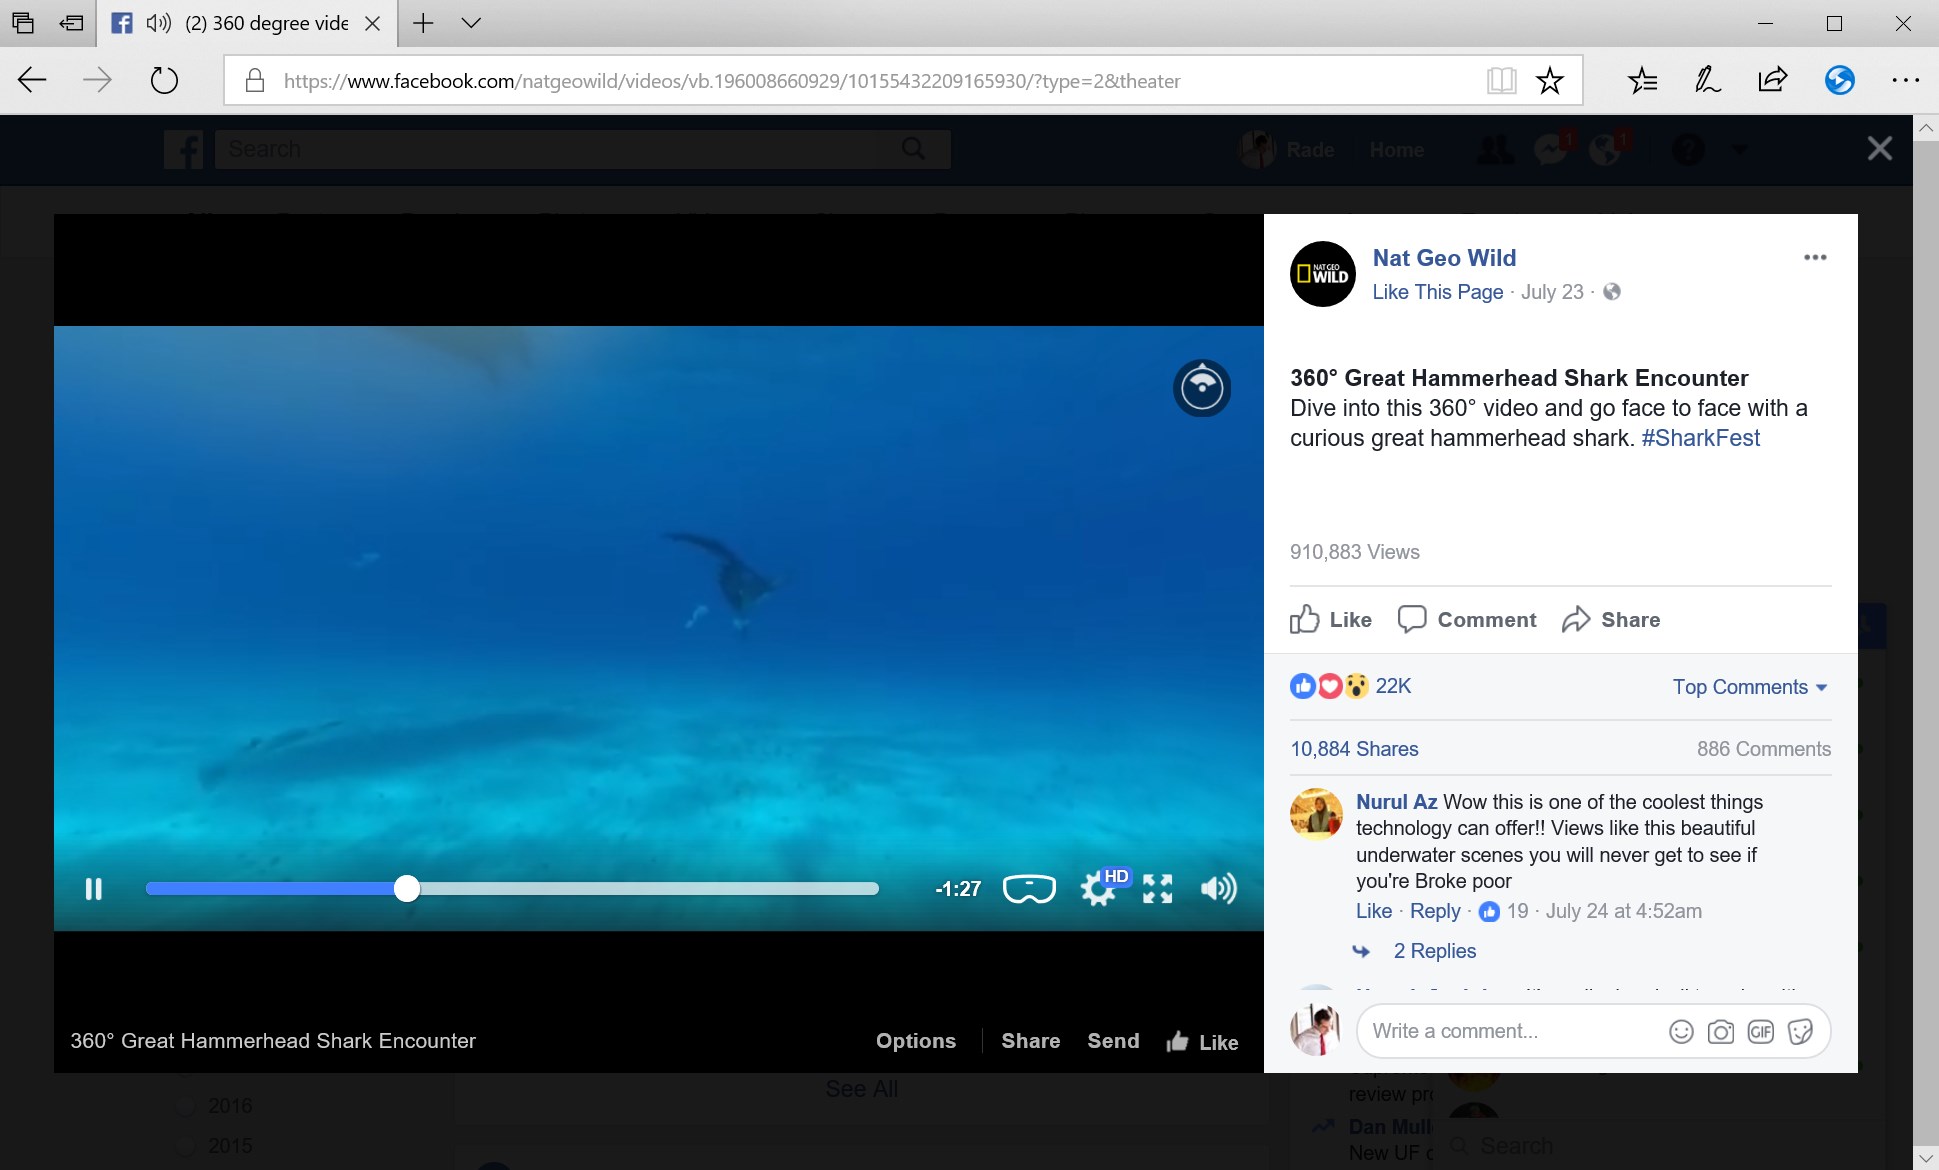Open the #SharkFest hashtag link
1939x1170 pixels.
[1701, 438]
